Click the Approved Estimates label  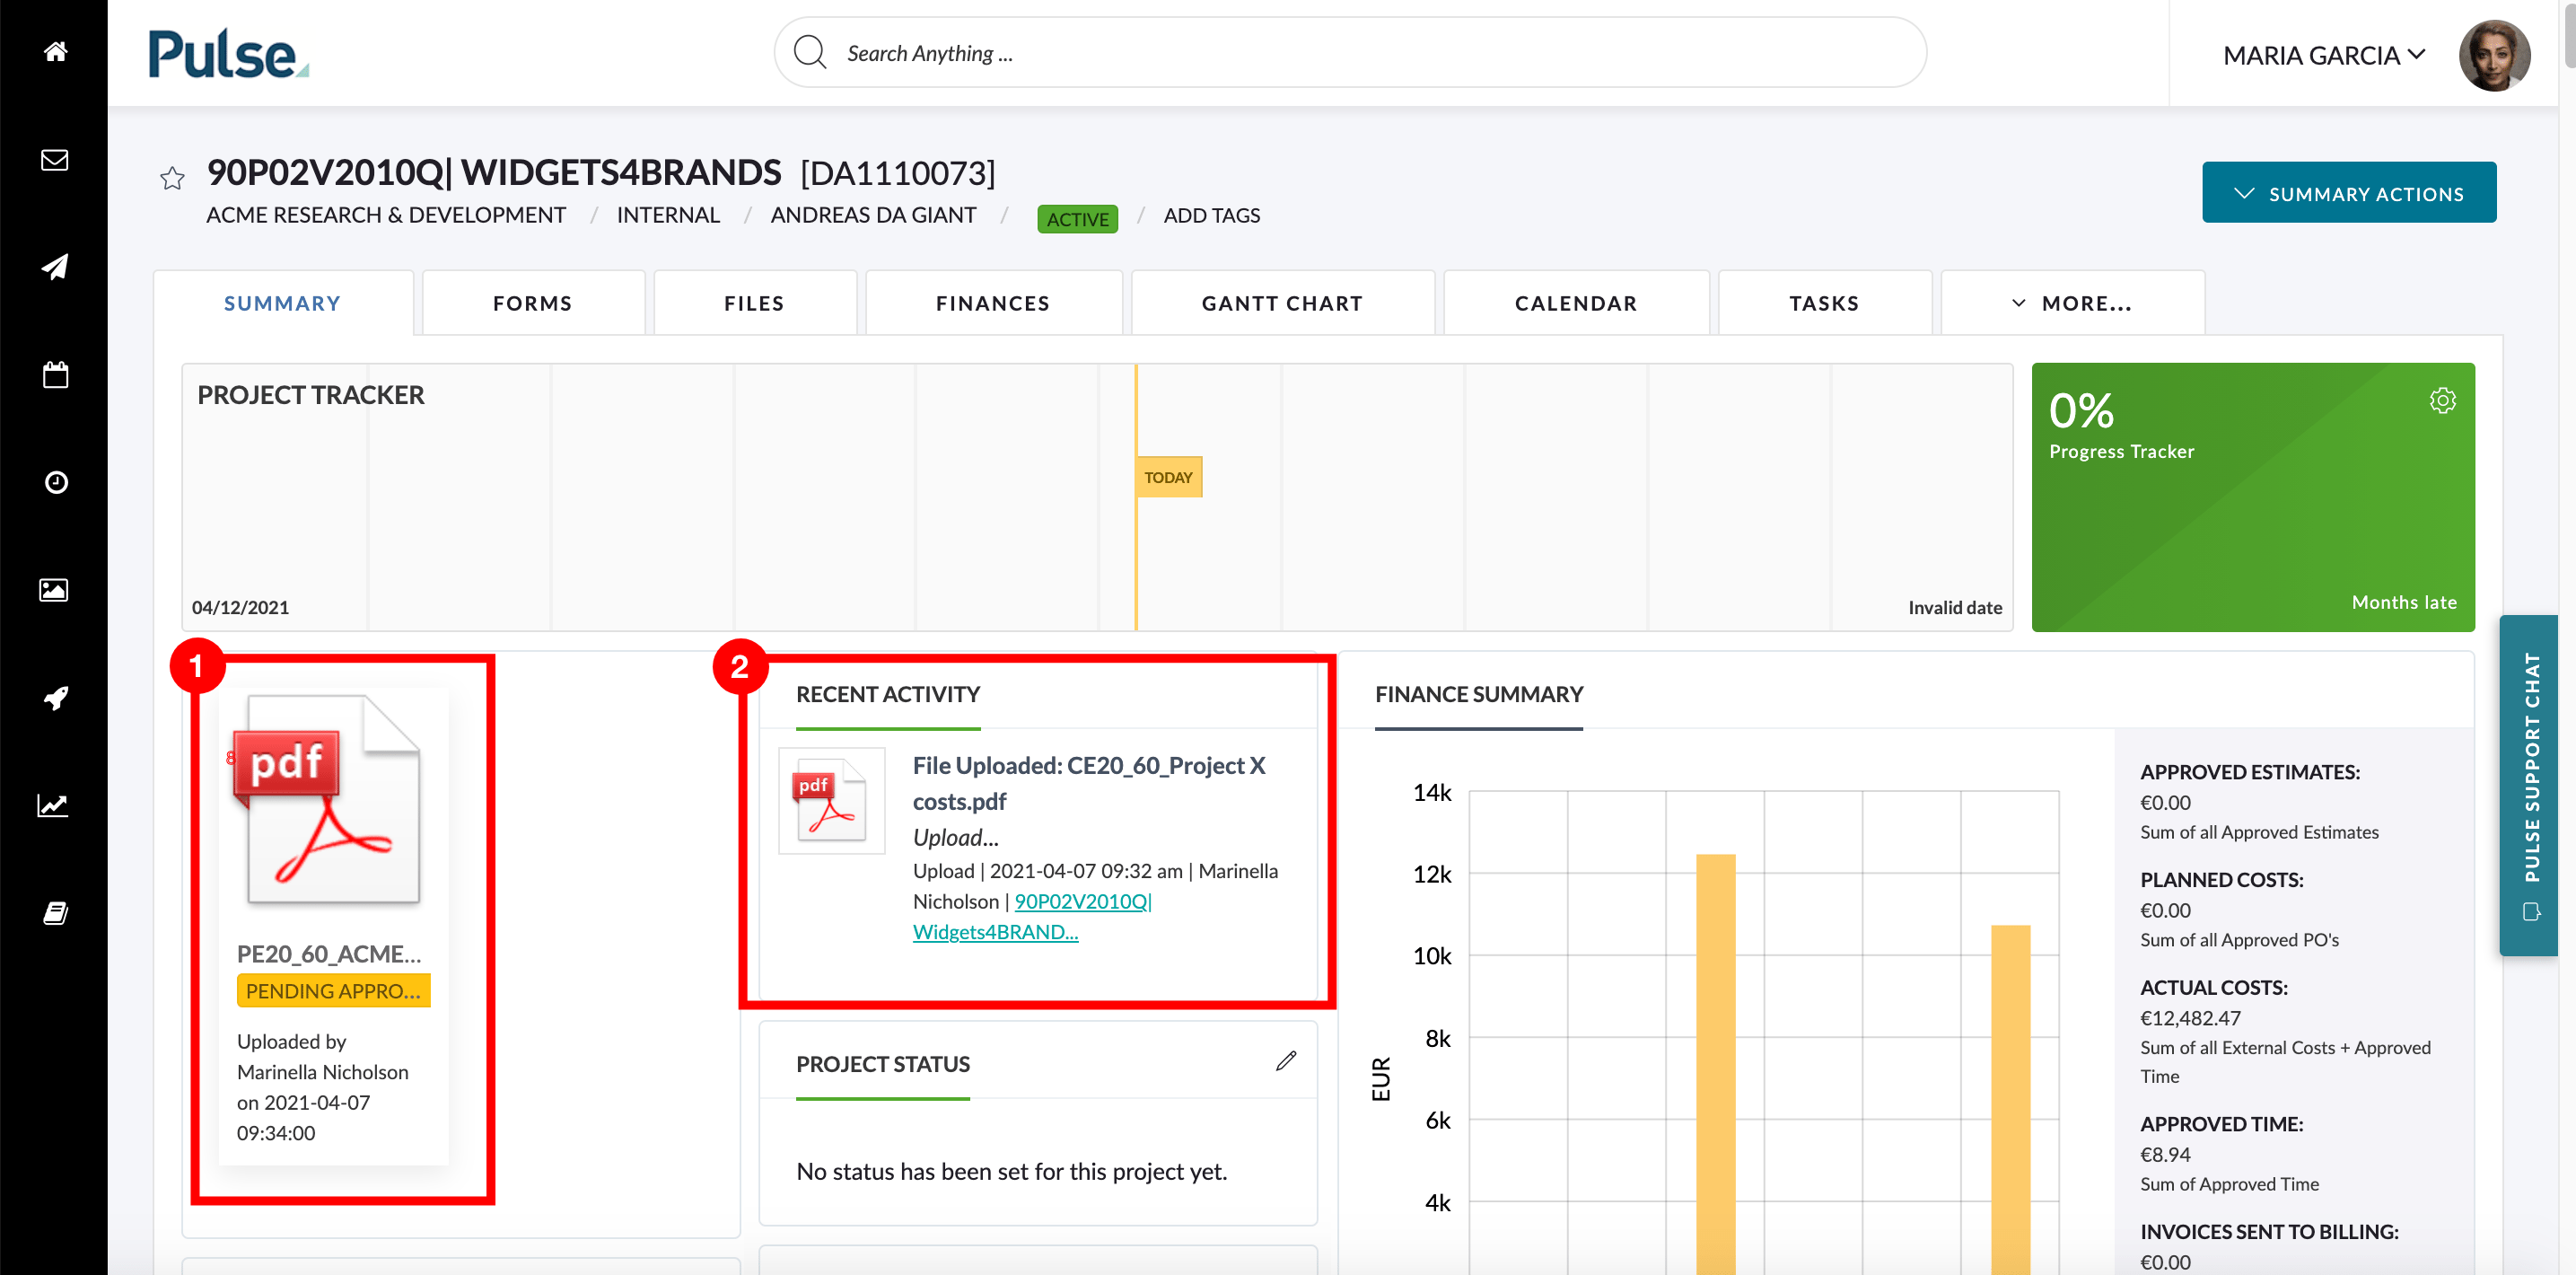pyautogui.click(x=2249, y=772)
